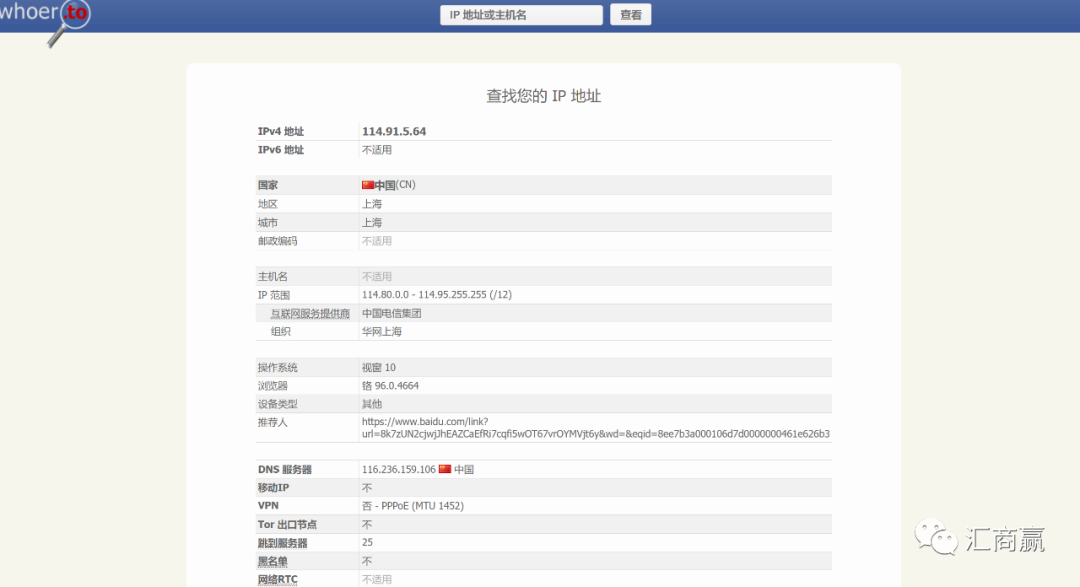
Task: Click the 互联网服务提供商 label
Action: point(310,313)
